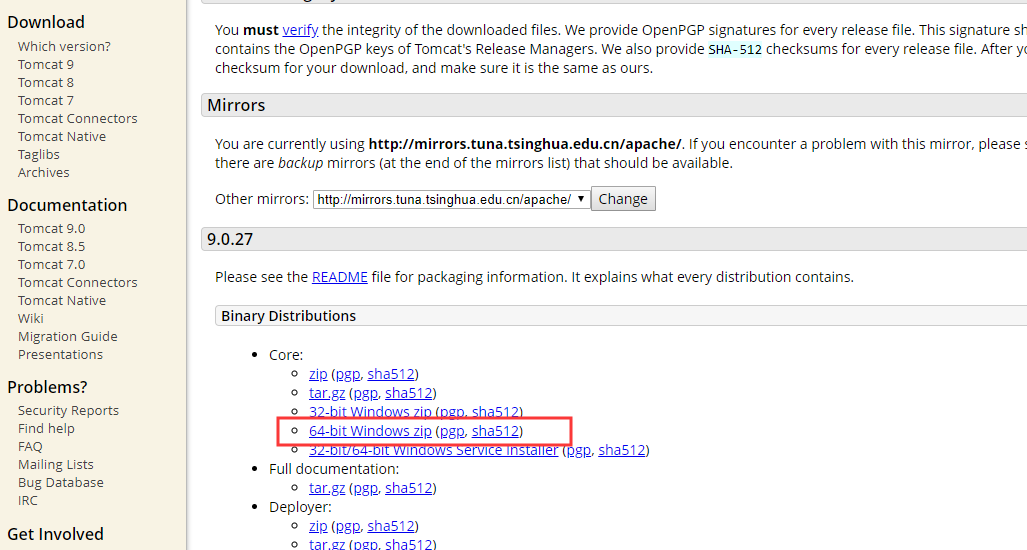The width and height of the screenshot is (1027, 550).
Task: Open the FAQ link
Action: pyautogui.click(x=30, y=447)
